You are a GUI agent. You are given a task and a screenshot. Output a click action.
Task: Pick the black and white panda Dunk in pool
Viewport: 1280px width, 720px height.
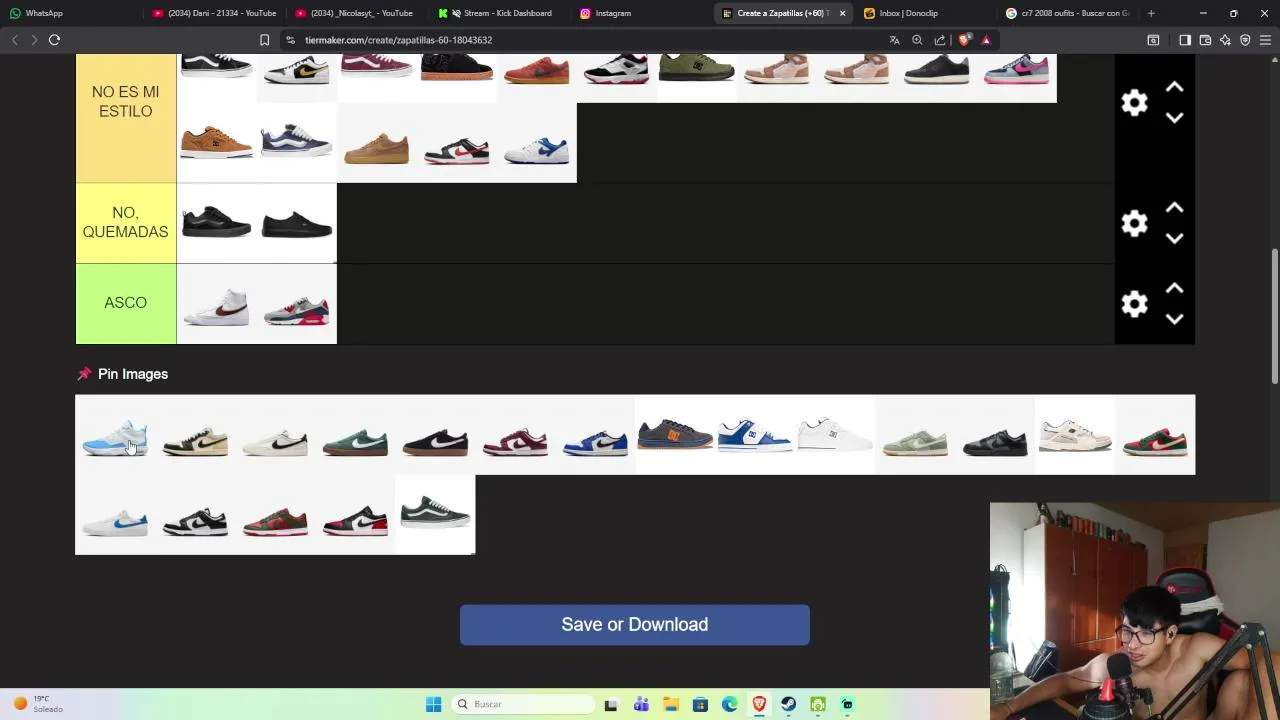pyautogui.click(x=195, y=515)
